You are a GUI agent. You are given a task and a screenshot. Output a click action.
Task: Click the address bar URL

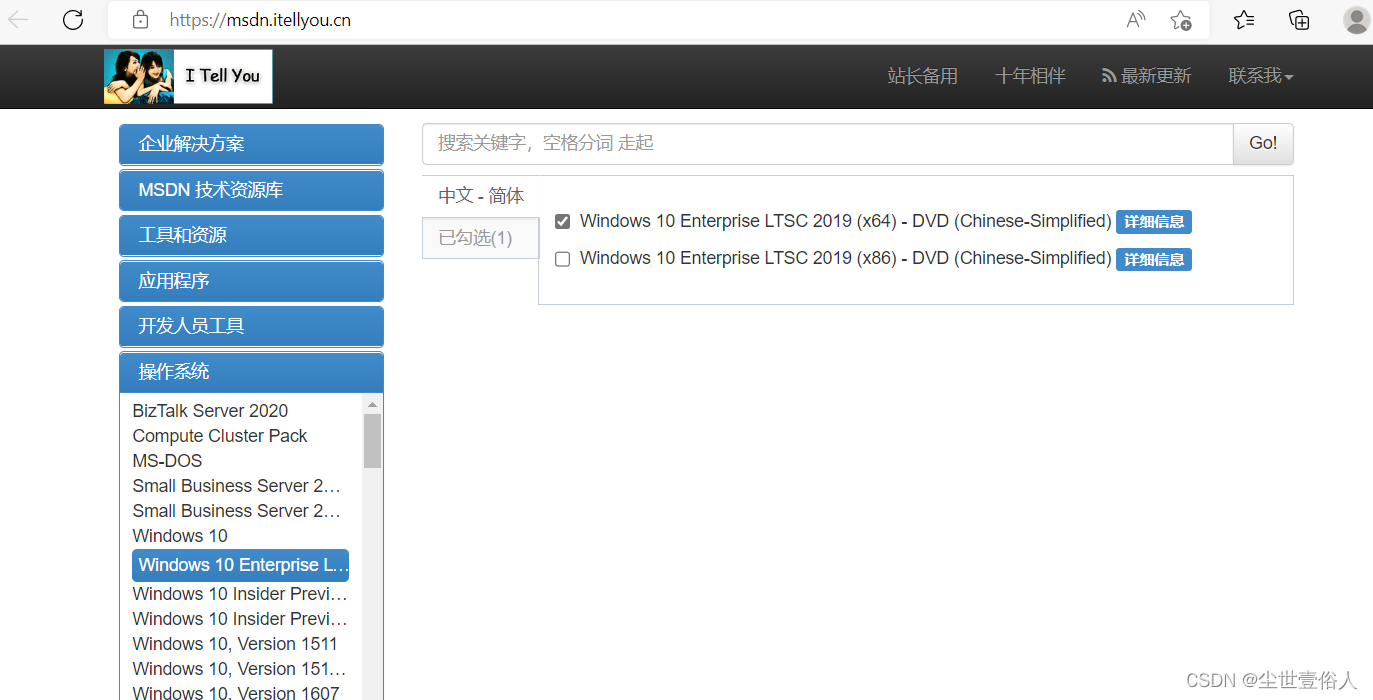pos(260,20)
